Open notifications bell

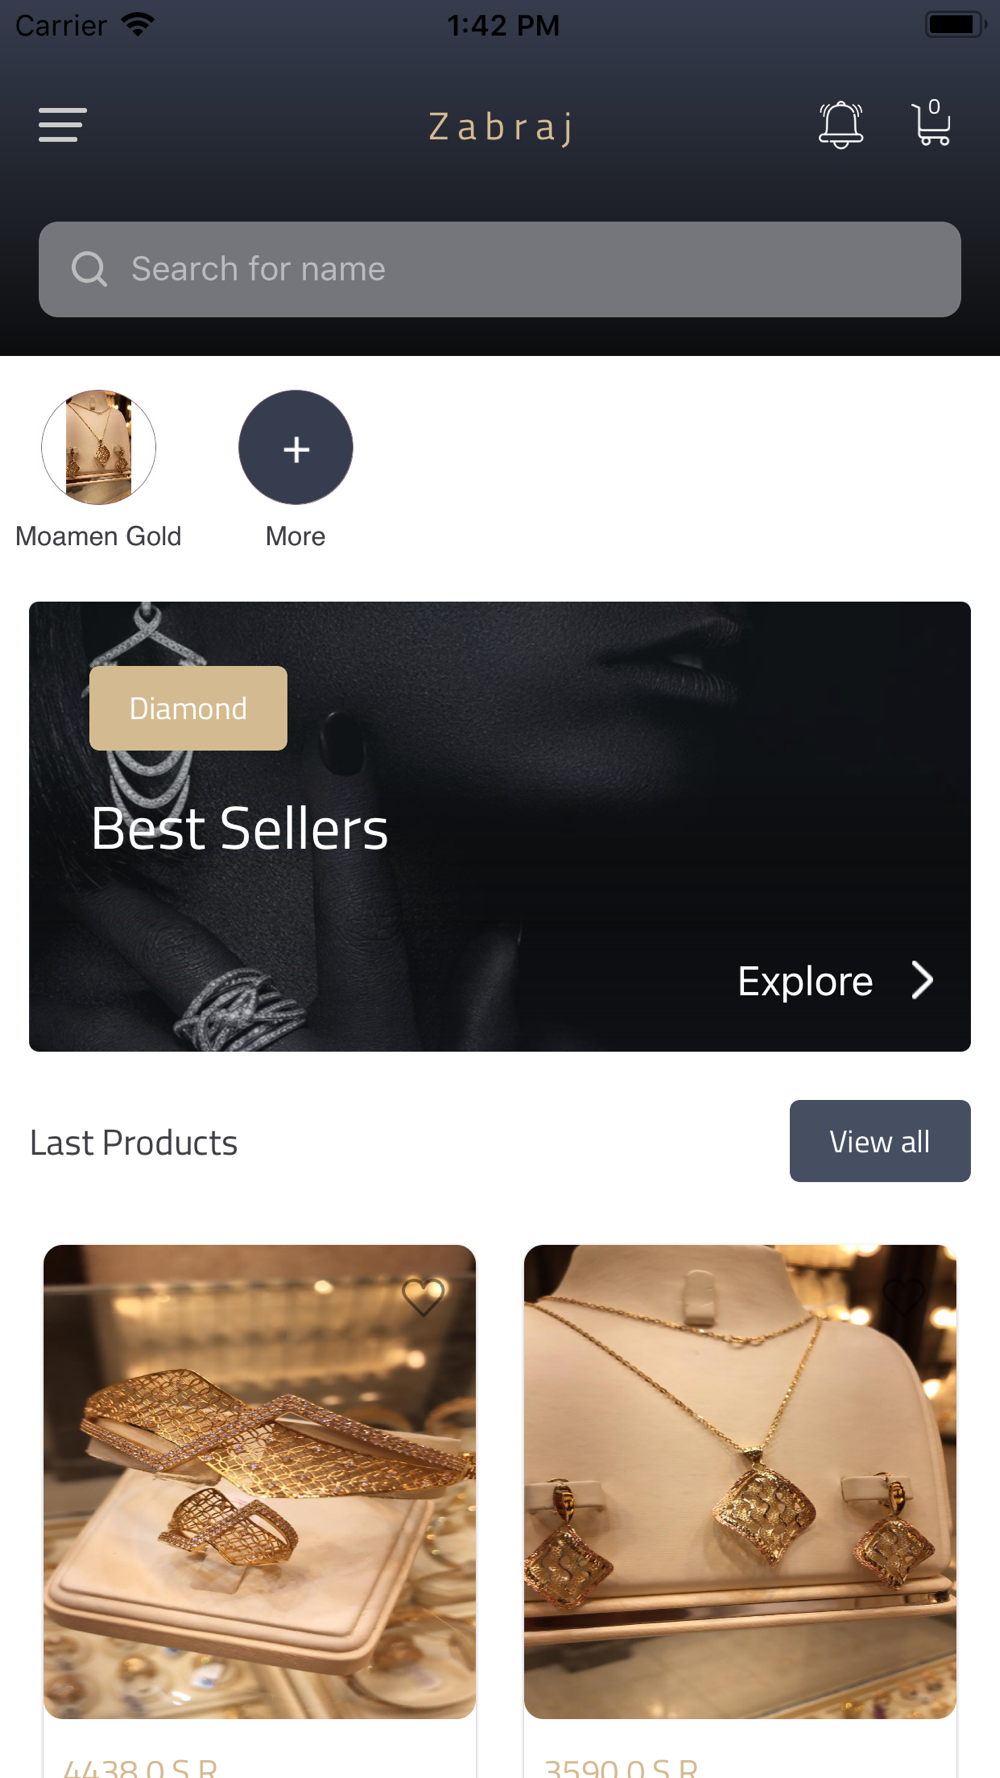click(x=841, y=125)
